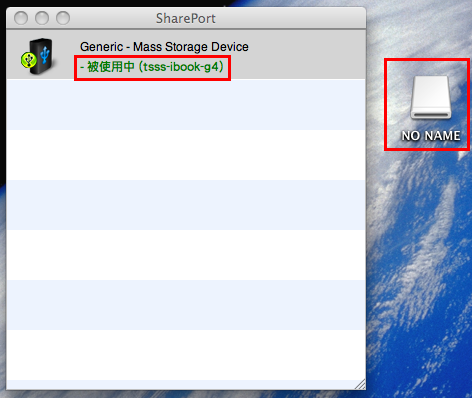Screen dimensions: 472x398
Task: Click the green USB badge on device icon
Action: coord(28,60)
